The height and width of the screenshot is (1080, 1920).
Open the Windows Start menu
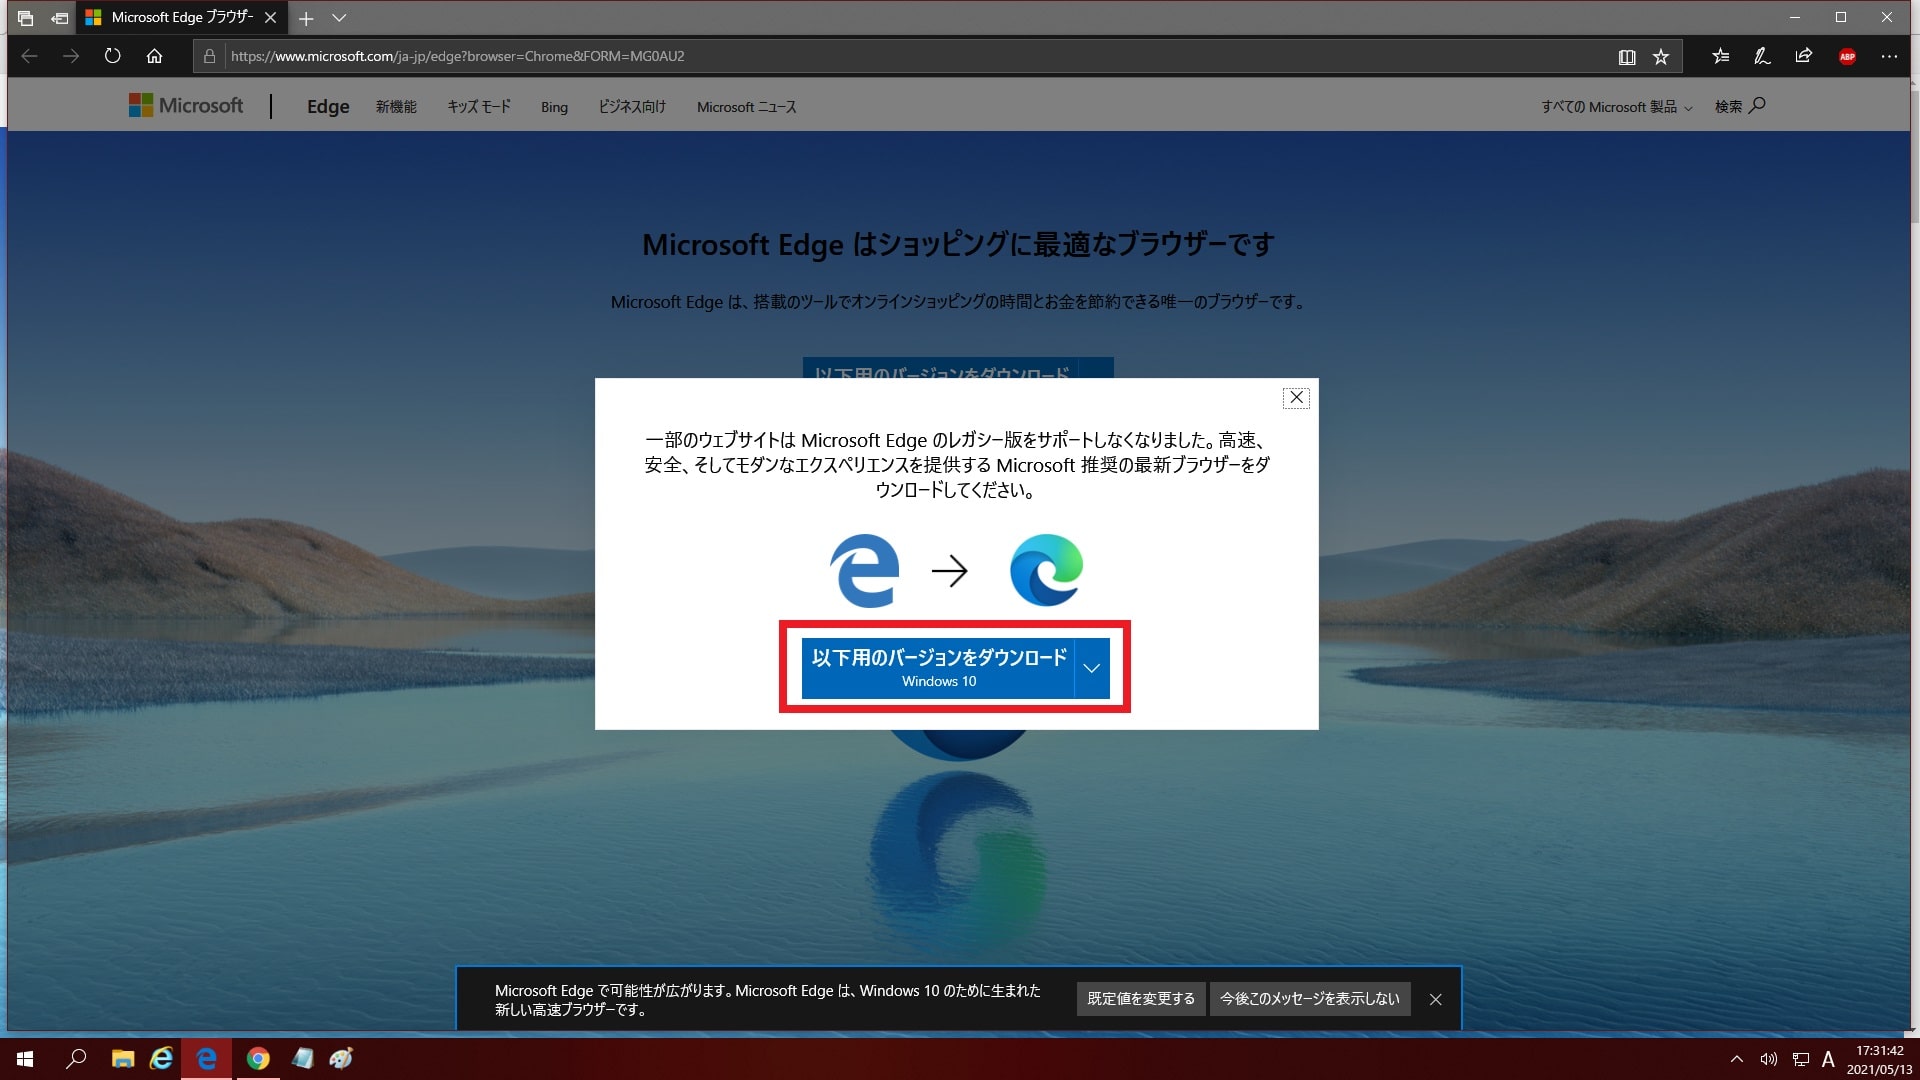(x=25, y=1059)
